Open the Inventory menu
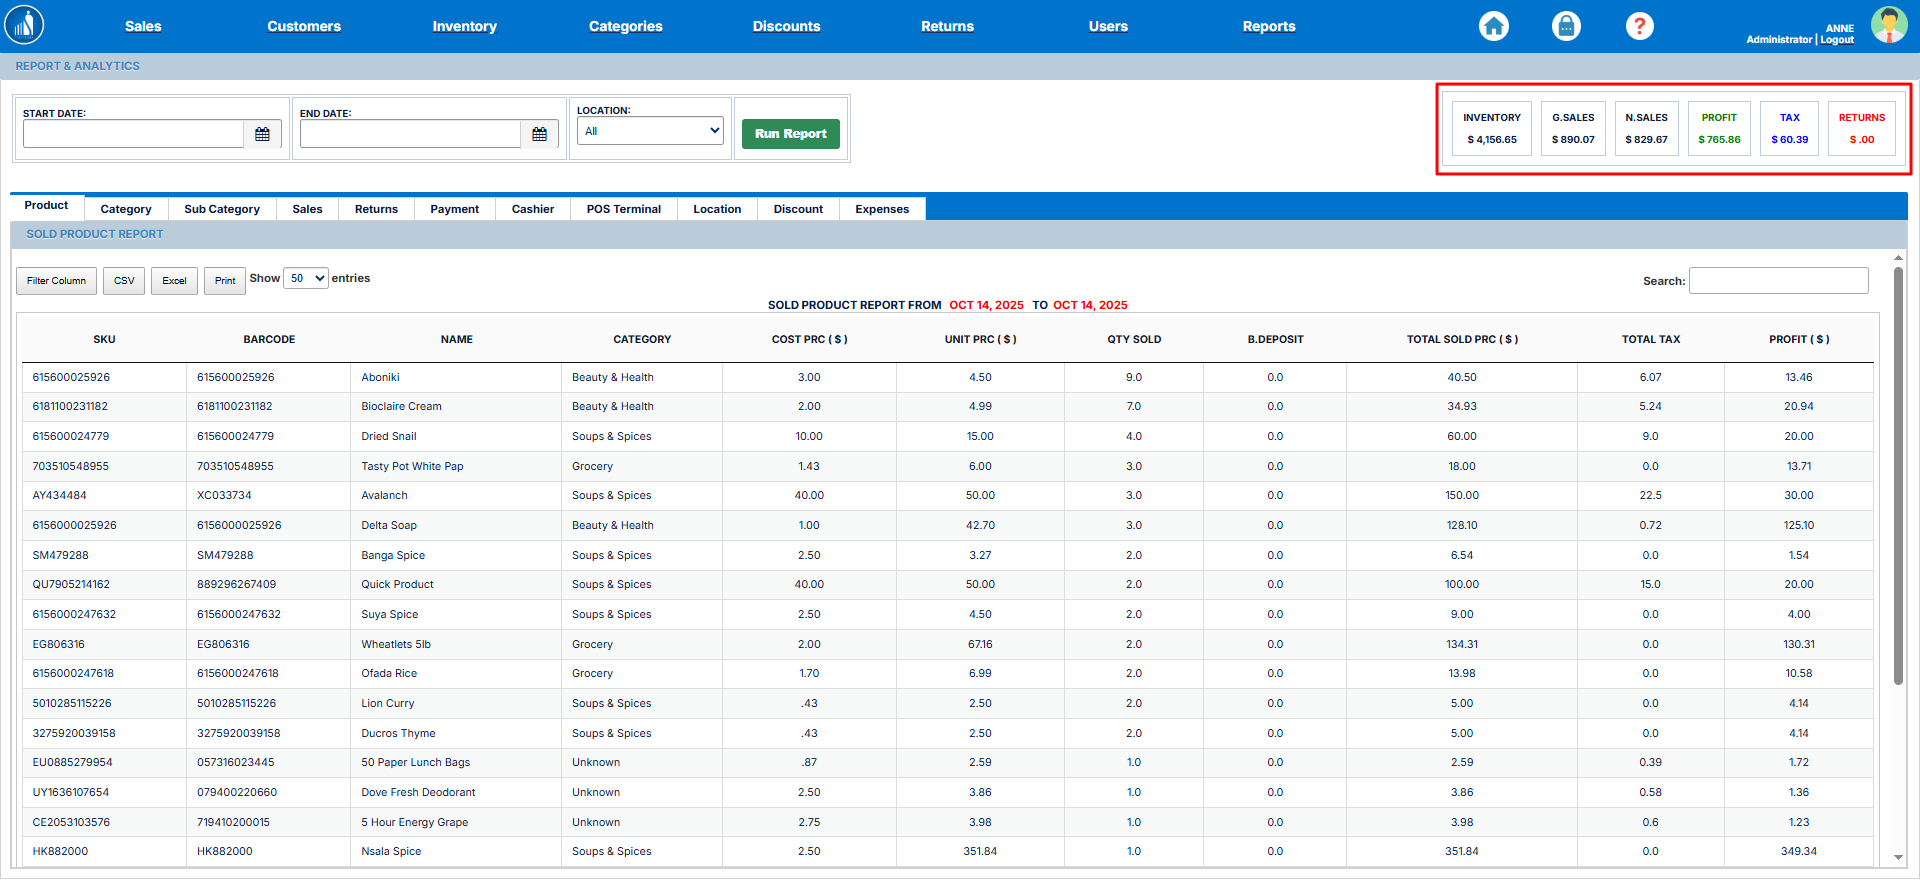Screen dimensions: 1920x882 pyautogui.click(x=464, y=26)
